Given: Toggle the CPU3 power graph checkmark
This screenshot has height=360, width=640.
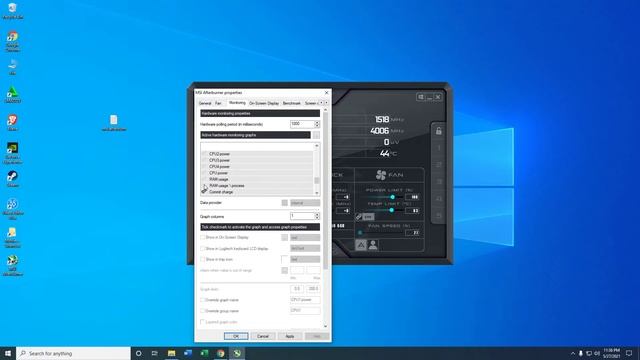Looking at the screenshot, I should pyautogui.click(x=204, y=160).
